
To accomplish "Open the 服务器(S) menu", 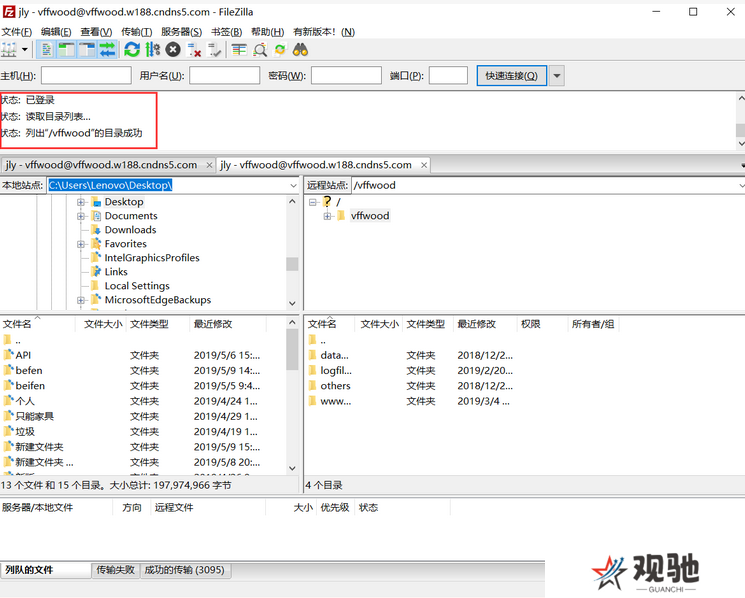I will point(181,32).
